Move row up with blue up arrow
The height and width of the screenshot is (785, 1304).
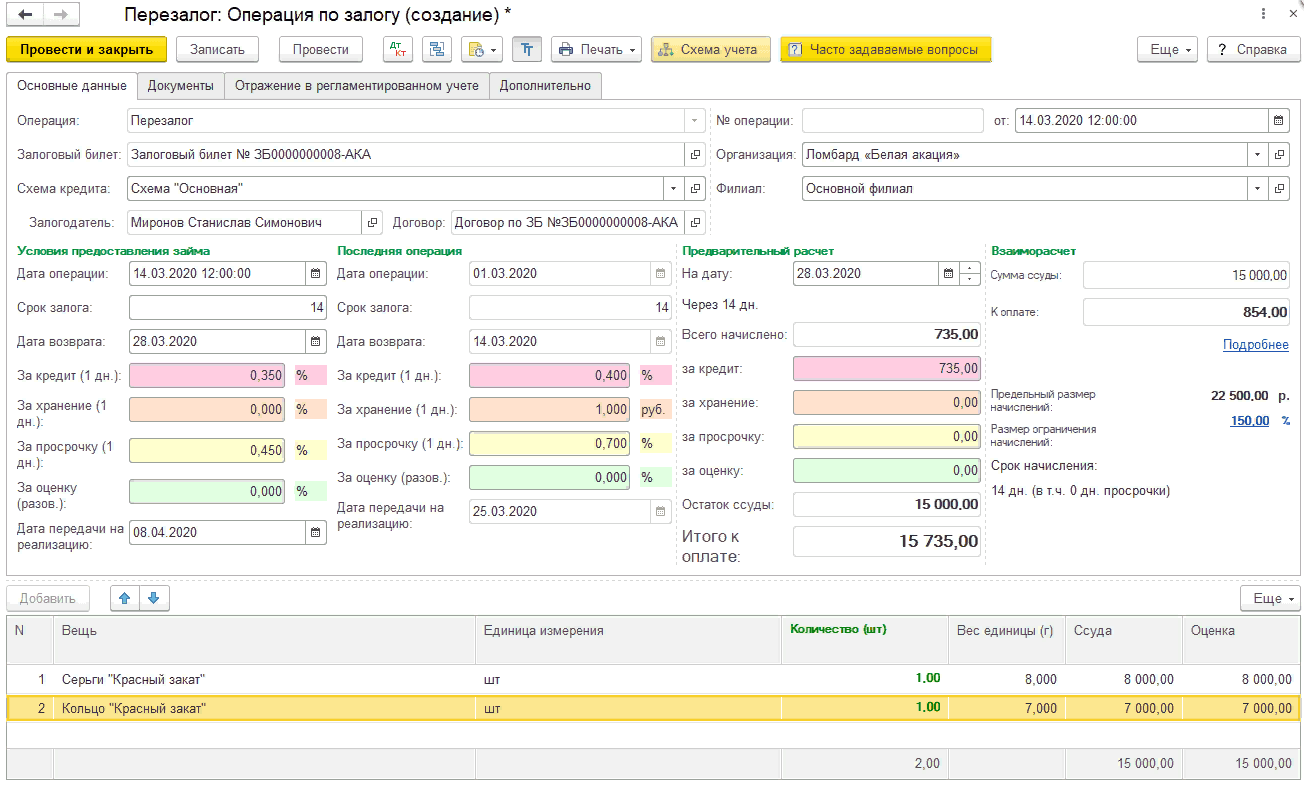click(124, 598)
